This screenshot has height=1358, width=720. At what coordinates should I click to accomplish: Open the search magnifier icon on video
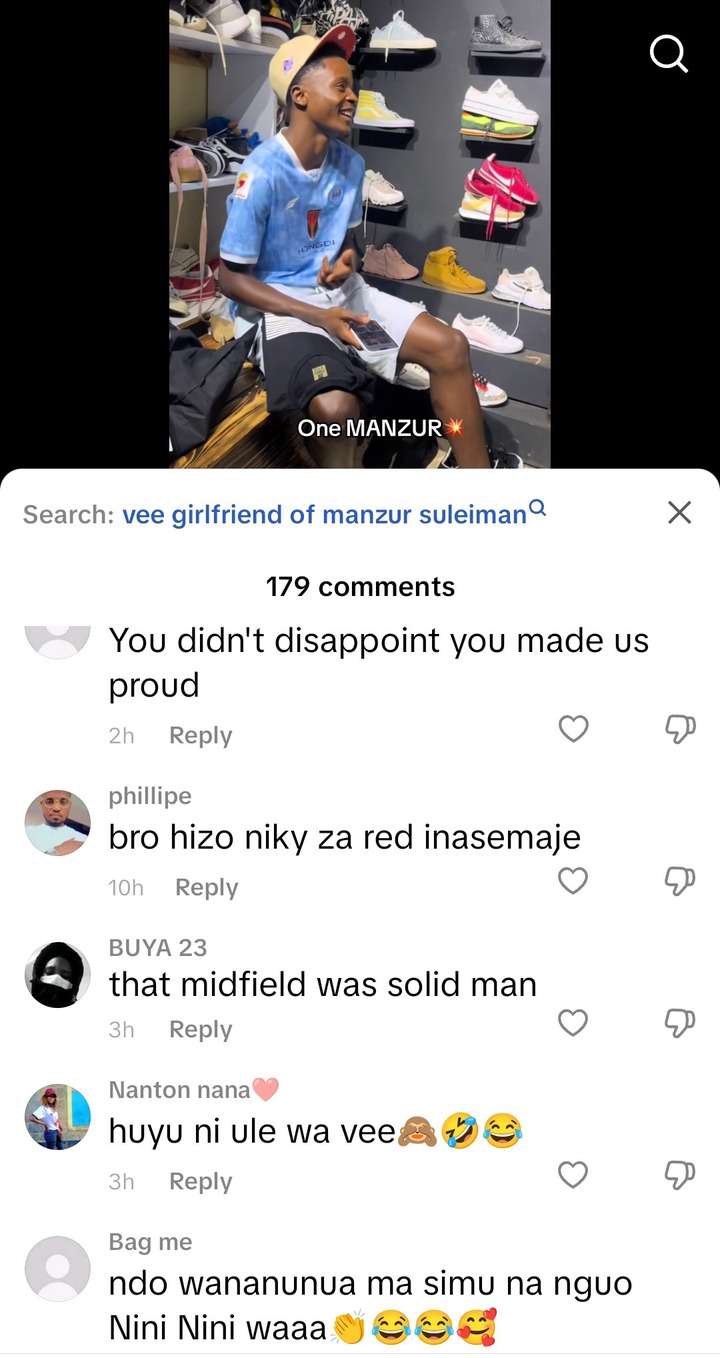pos(669,54)
